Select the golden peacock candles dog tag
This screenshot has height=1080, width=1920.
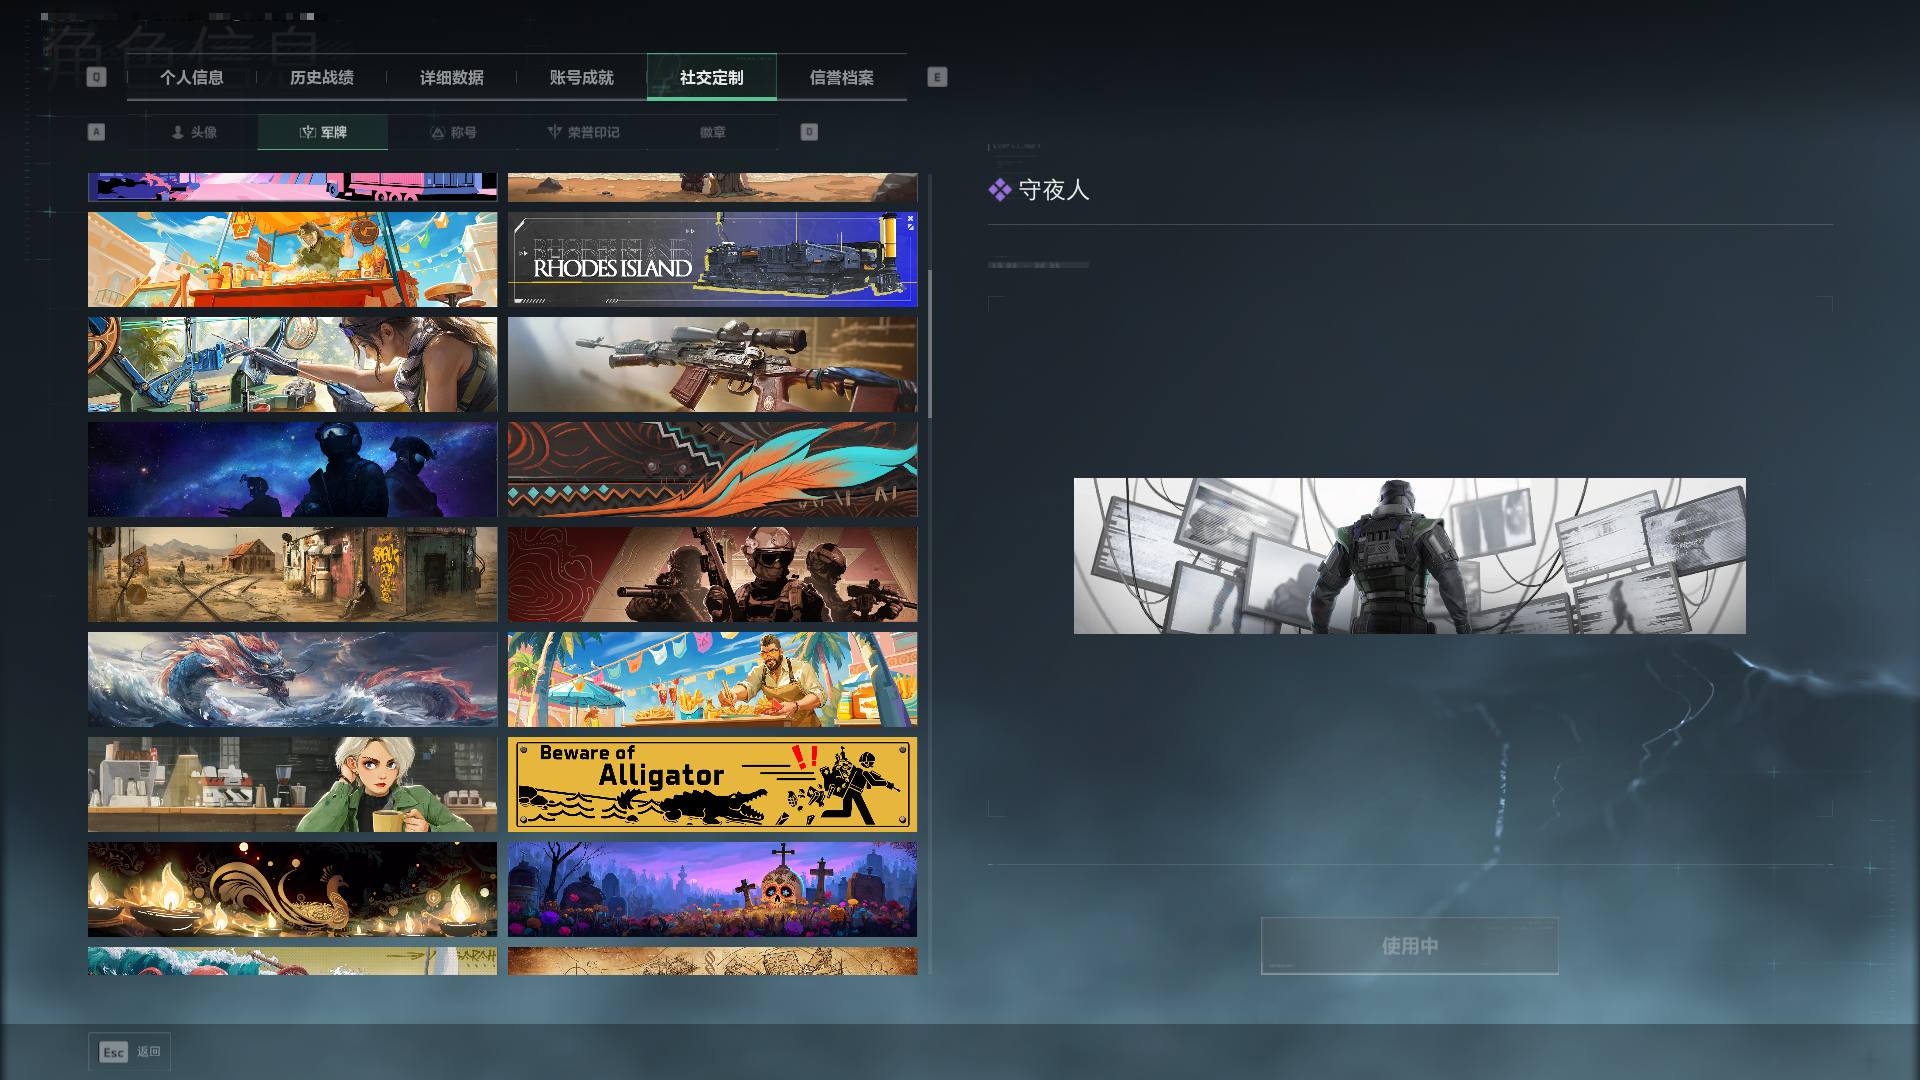tap(292, 890)
